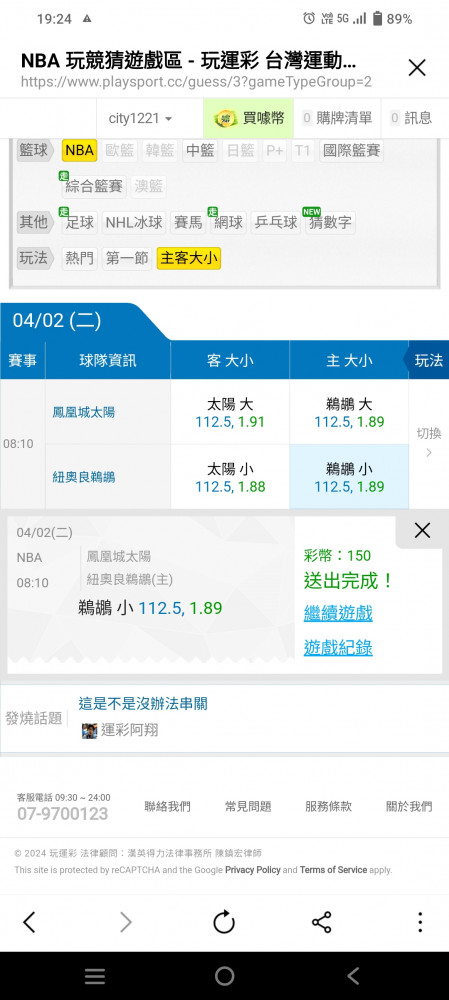Screen dimensions: 449x1000
Task: Open Android recent apps button
Action: 95,976
